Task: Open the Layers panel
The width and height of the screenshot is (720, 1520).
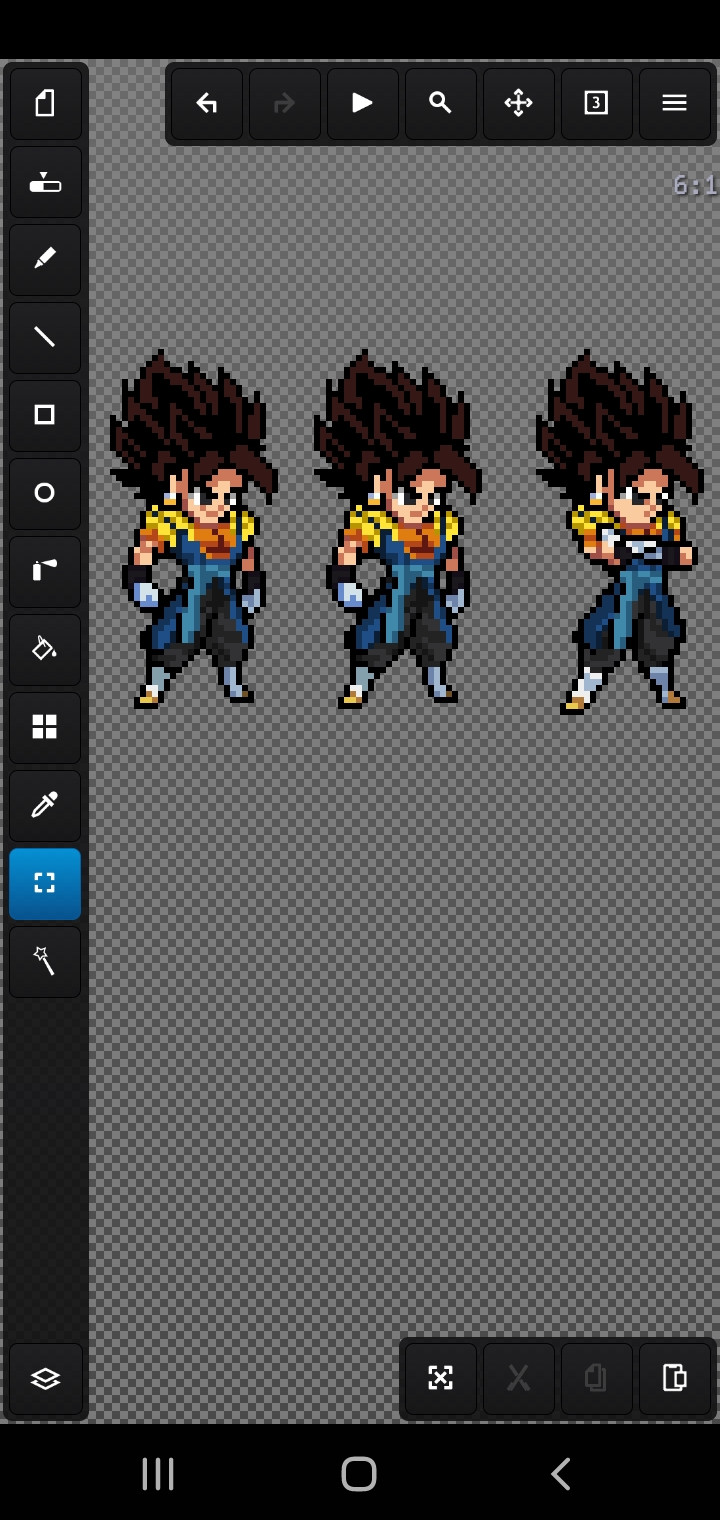Action: tap(45, 1379)
